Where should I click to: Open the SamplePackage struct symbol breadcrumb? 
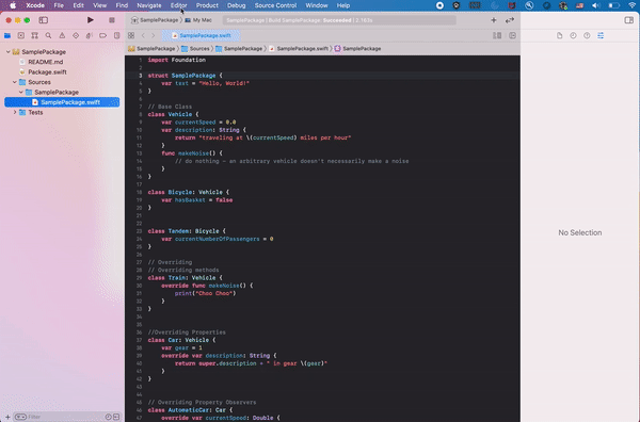click(358, 49)
